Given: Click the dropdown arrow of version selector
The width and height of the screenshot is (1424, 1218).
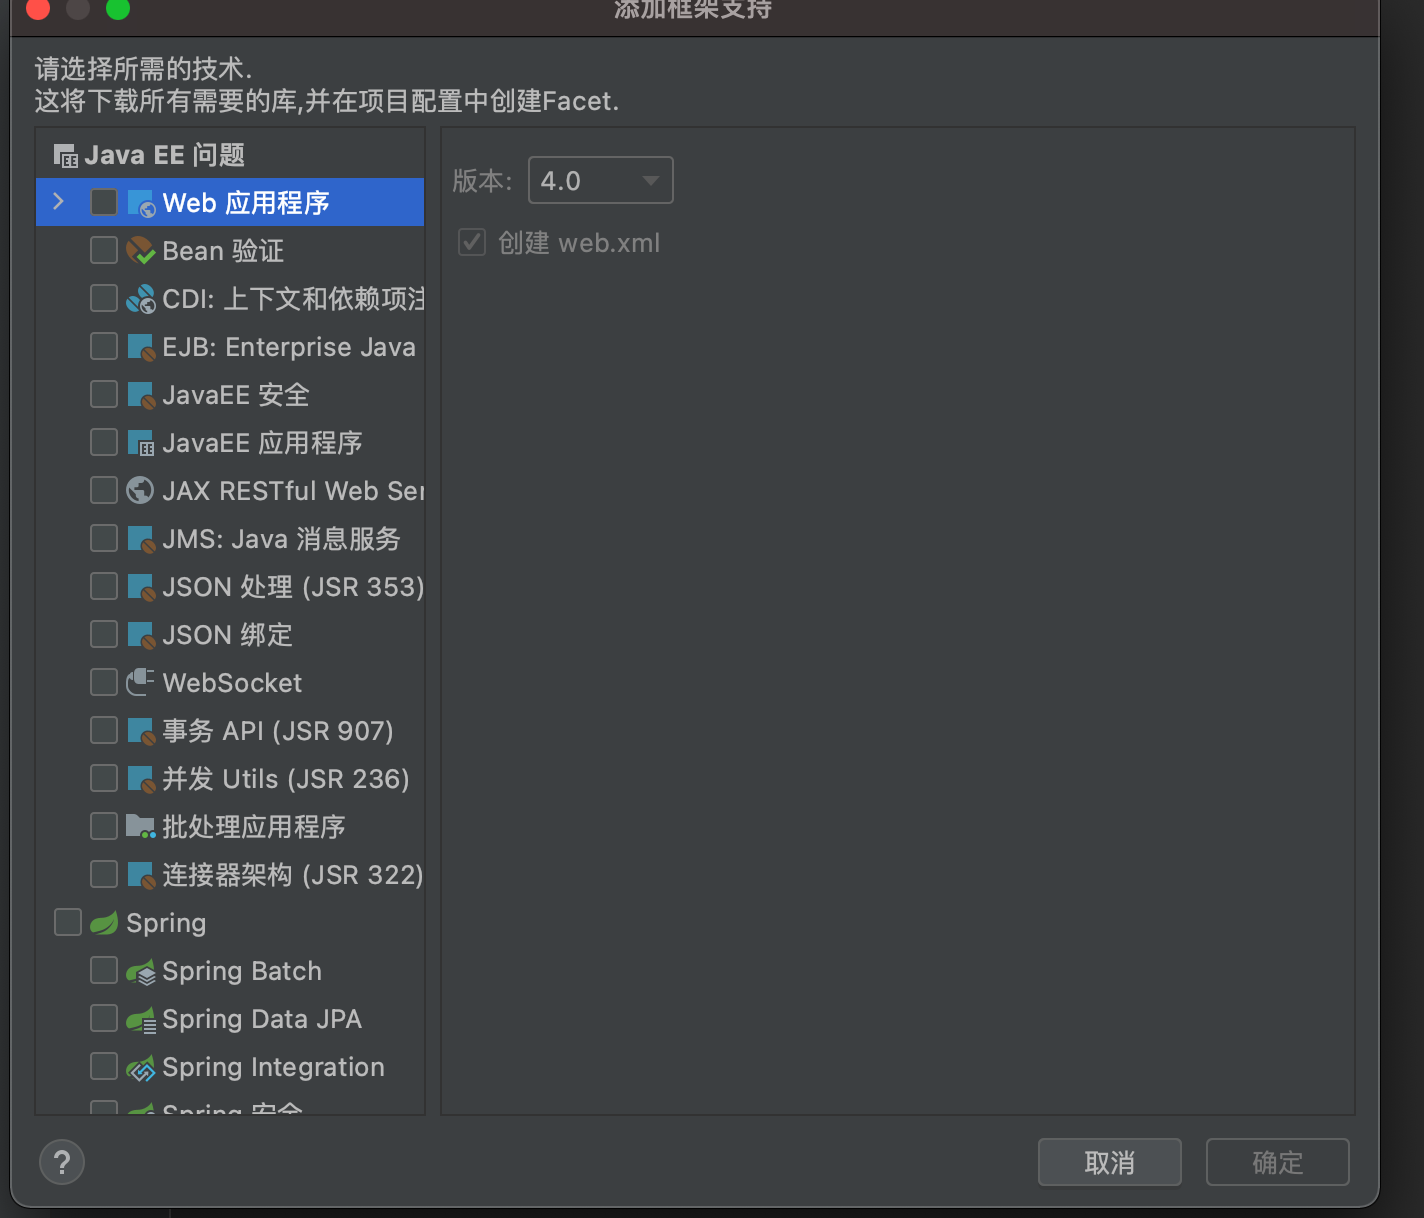Looking at the screenshot, I should 651,180.
